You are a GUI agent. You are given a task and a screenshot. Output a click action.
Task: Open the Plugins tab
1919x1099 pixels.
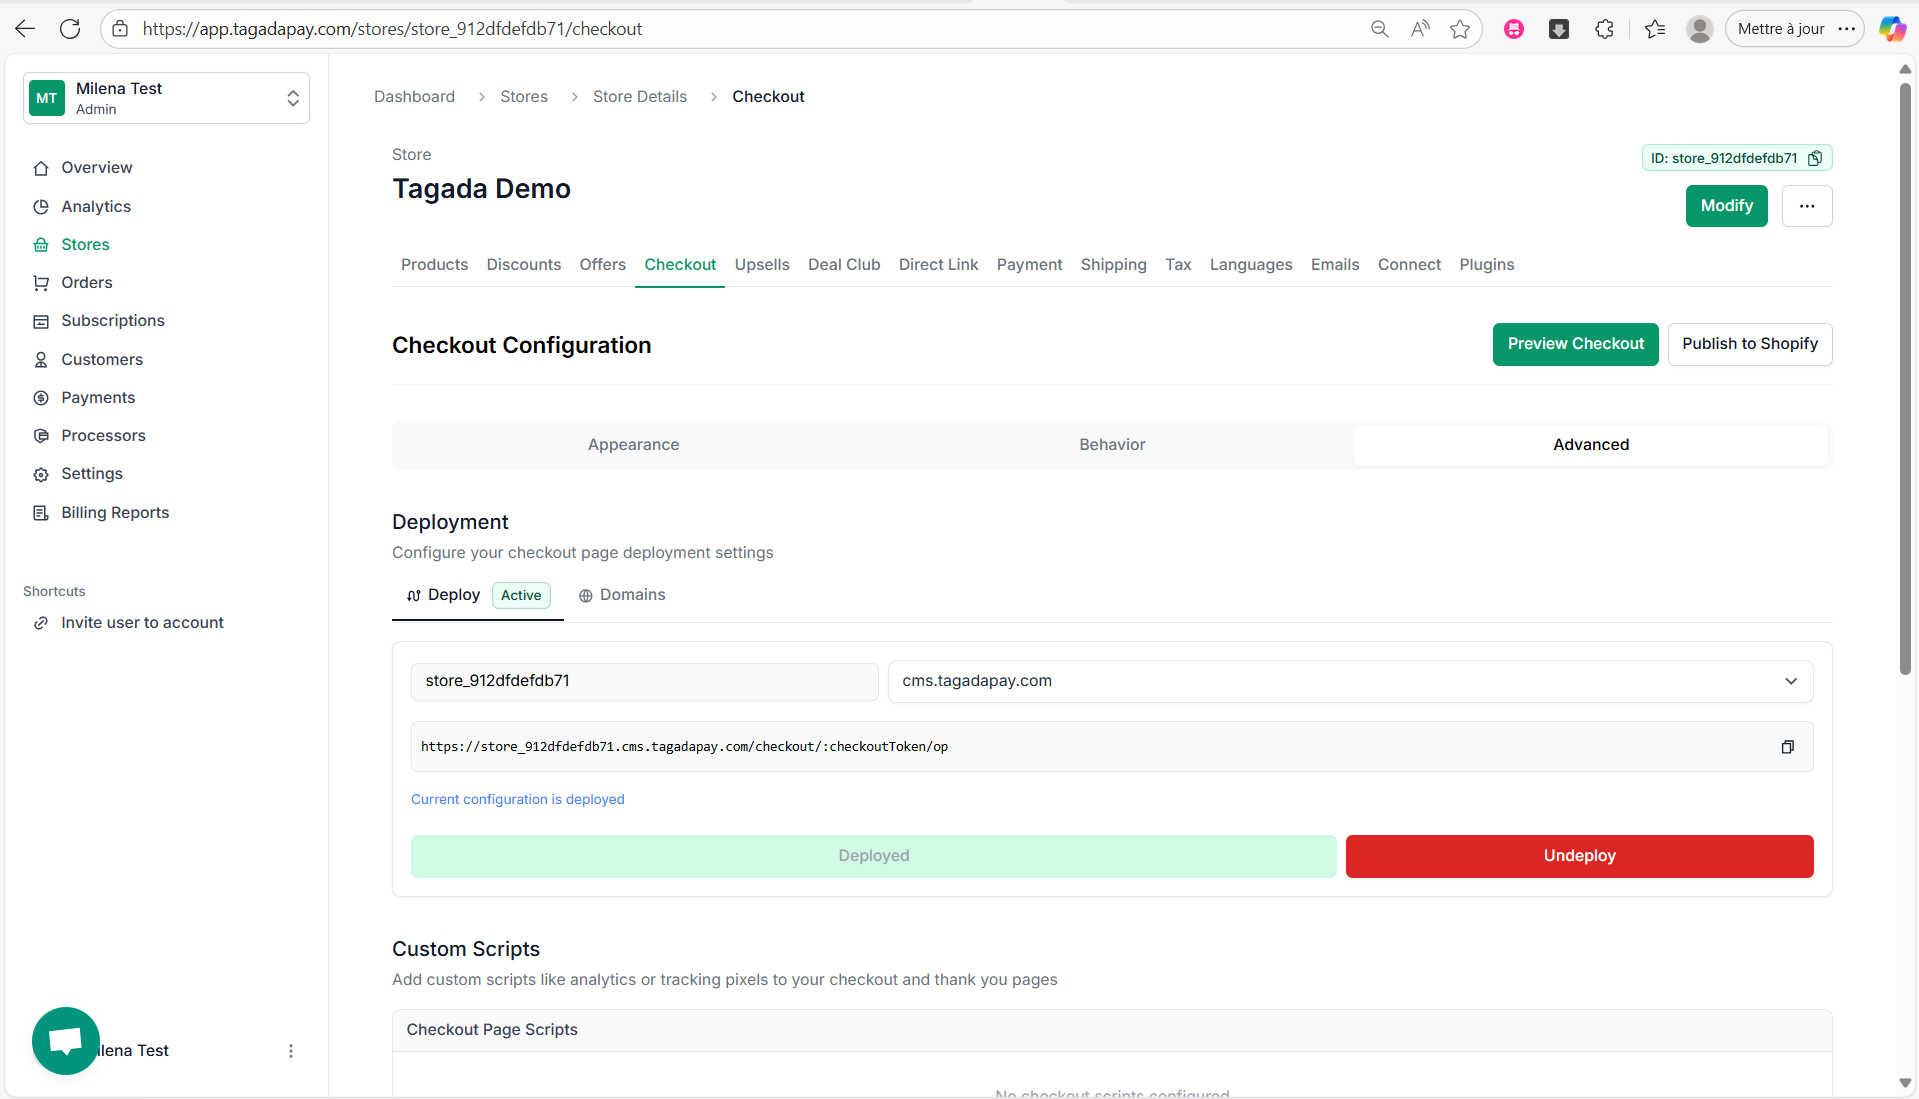coord(1486,265)
